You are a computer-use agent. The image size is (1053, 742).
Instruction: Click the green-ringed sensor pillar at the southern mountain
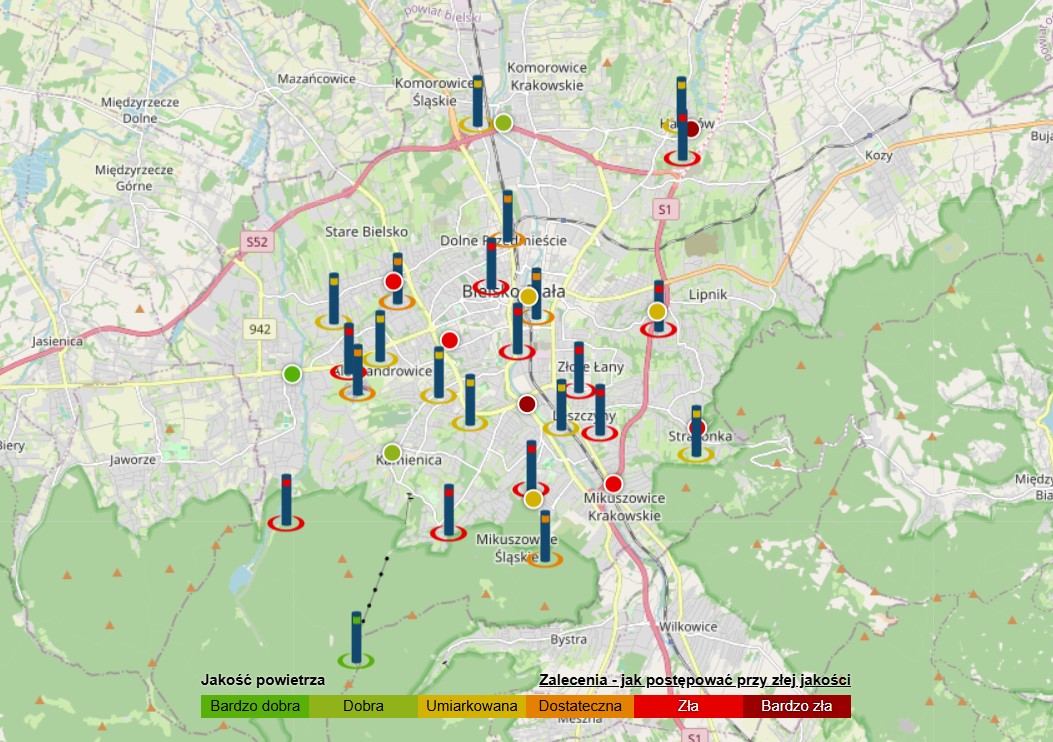click(x=356, y=639)
